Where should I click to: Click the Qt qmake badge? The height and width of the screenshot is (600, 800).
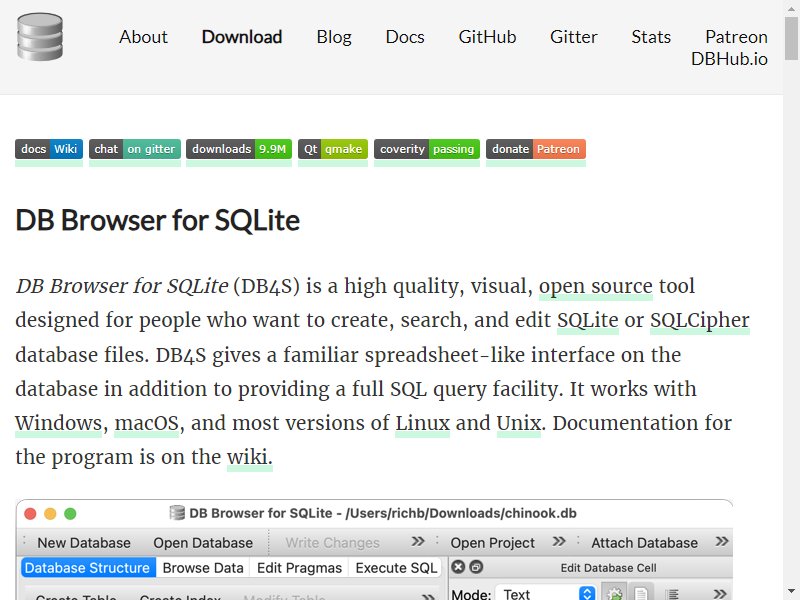[333, 149]
